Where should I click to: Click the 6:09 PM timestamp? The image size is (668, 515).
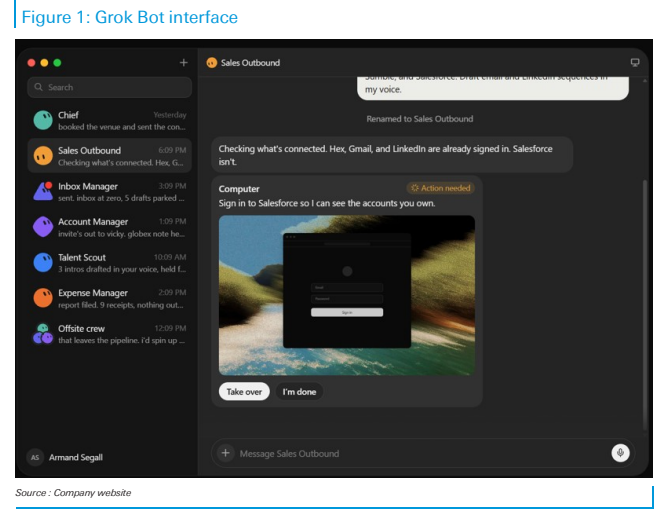[x=172, y=150]
